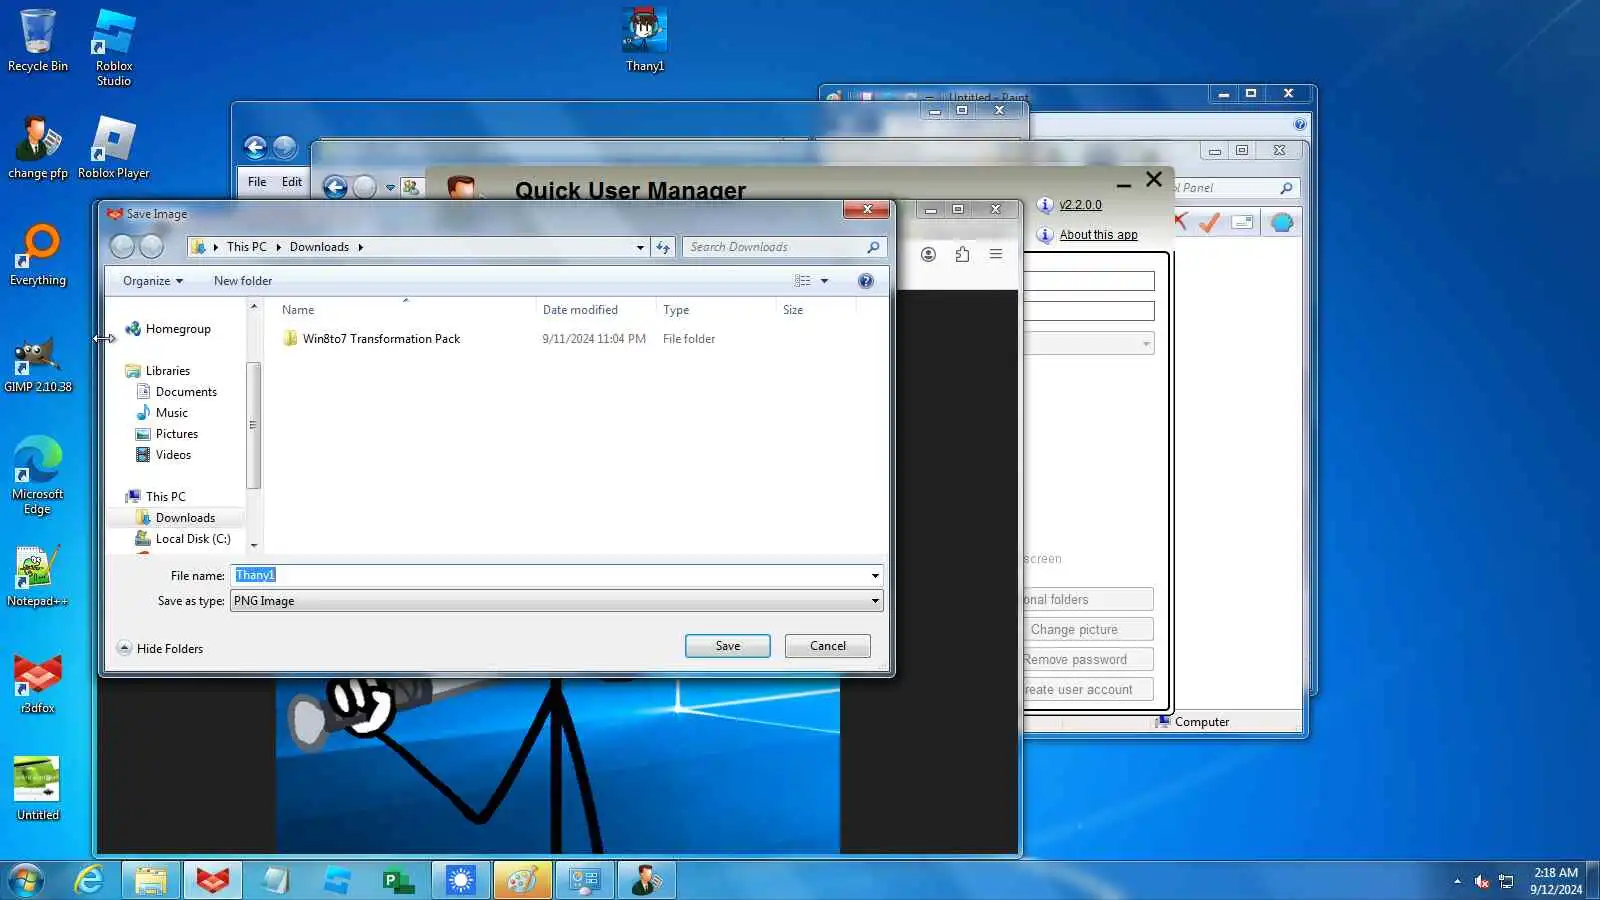The width and height of the screenshot is (1600, 900).
Task: Open the Edit menu in the back window
Action: click(292, 182)
